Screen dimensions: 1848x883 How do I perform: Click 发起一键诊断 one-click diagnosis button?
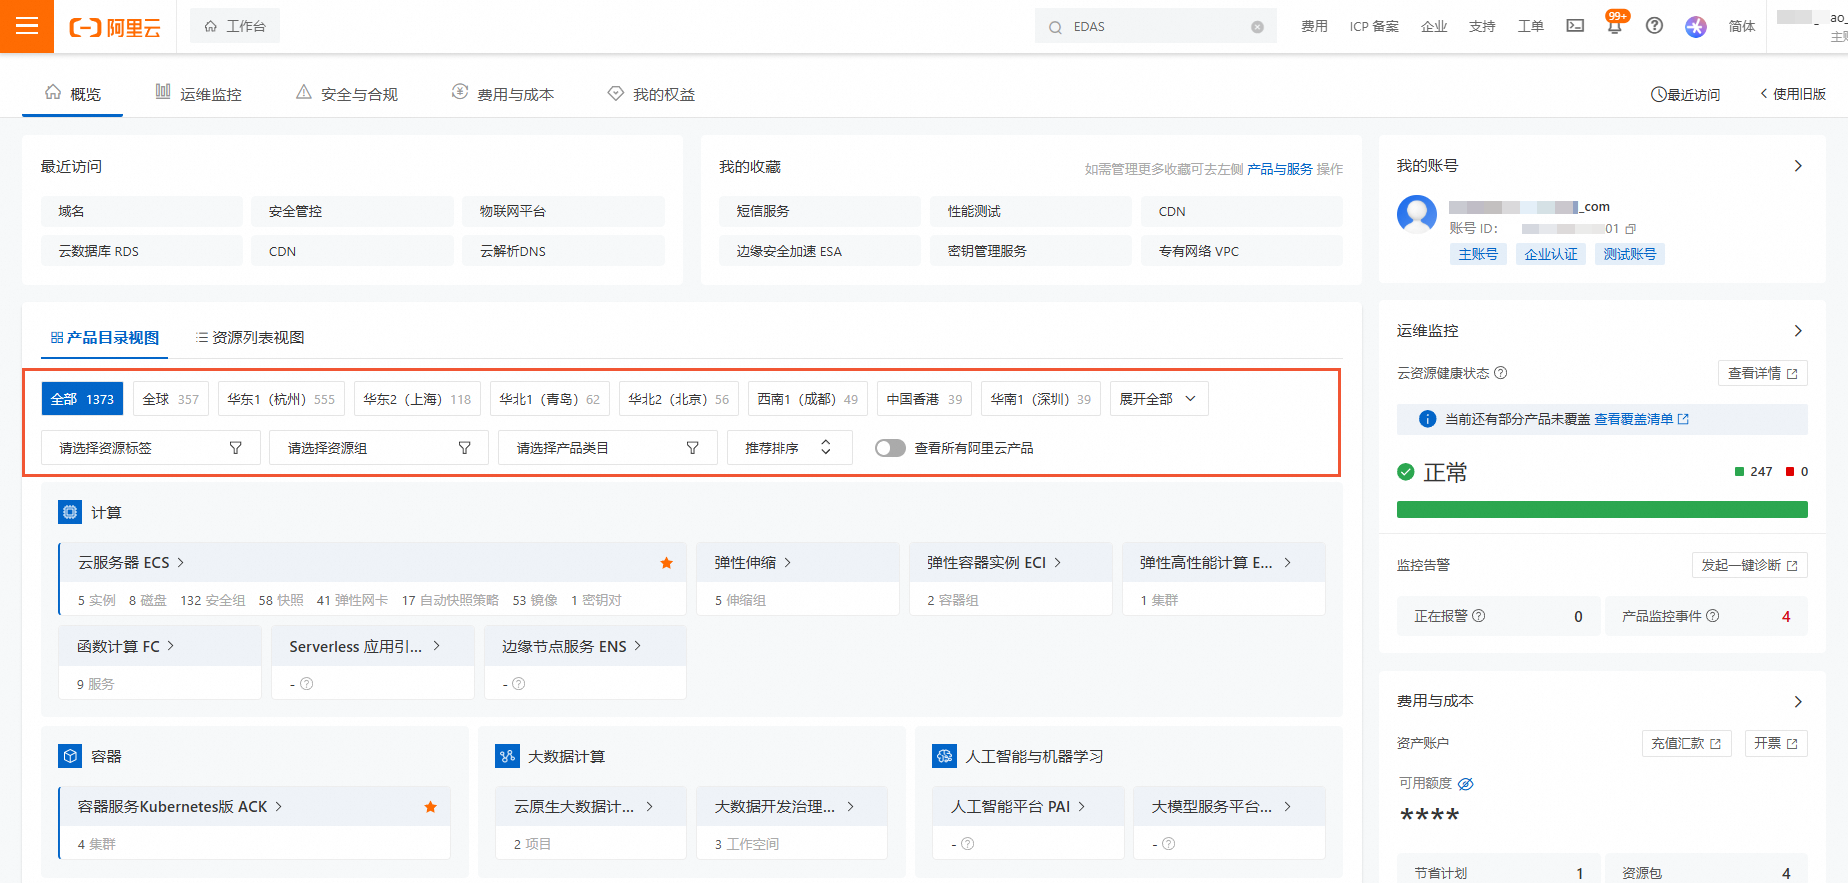pyautogui.click(x=1749, y=565)
